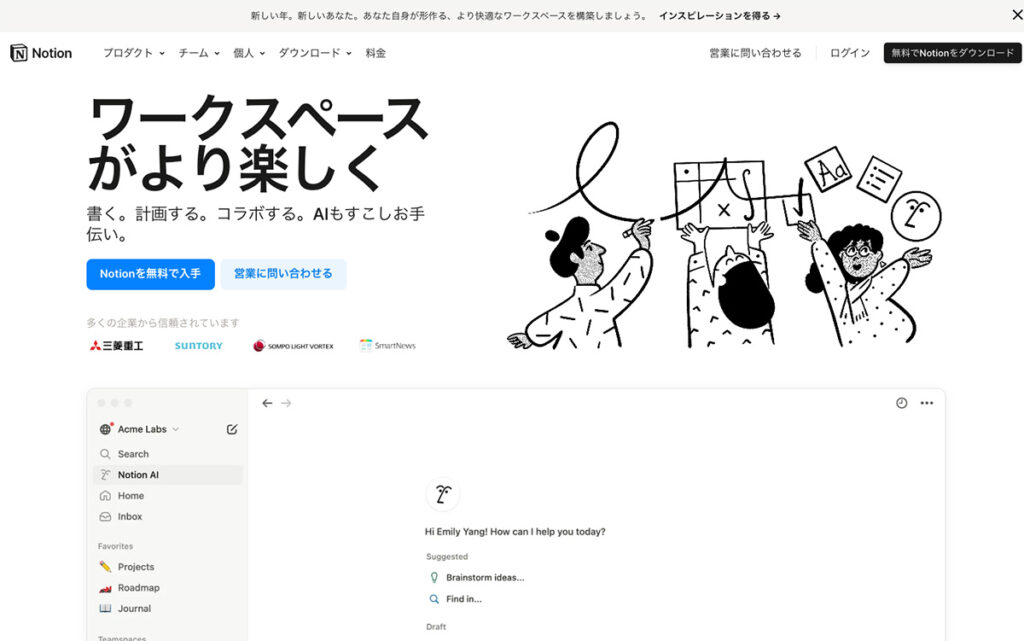This screenshot has width=1024, height=641.
Task: Open the three-dot more options menu
Action: coord(927,403)
